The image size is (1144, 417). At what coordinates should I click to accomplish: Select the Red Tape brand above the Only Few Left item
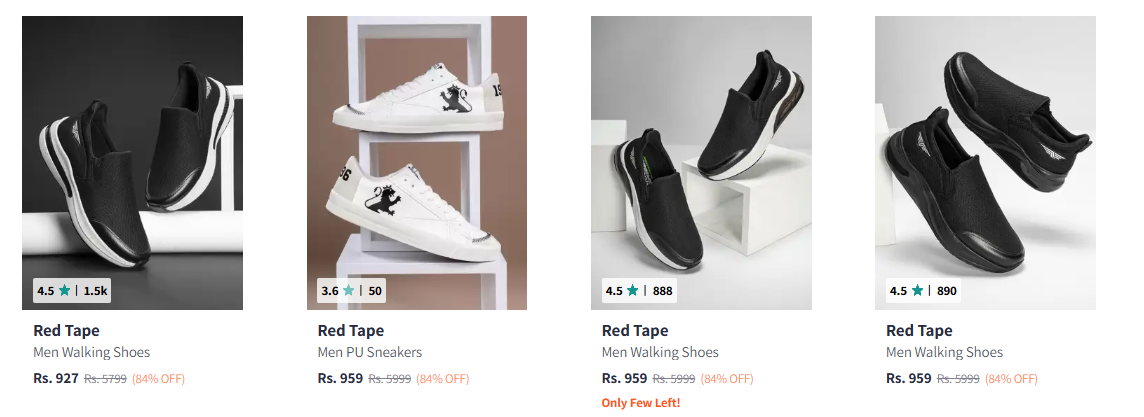click(634, 330)
